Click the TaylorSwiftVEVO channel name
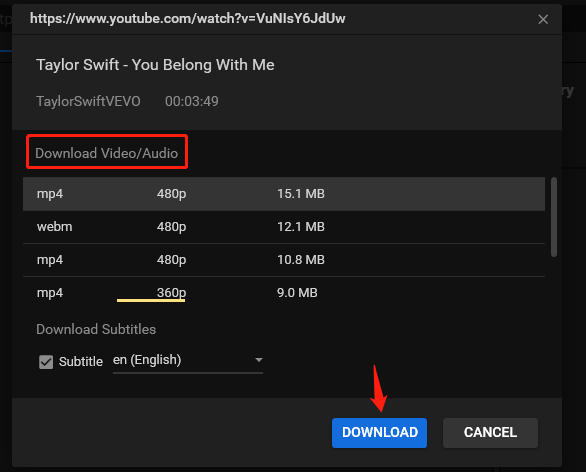Viewport: 586px width, 472px height. pyautogui.click(x=88, y=101)
